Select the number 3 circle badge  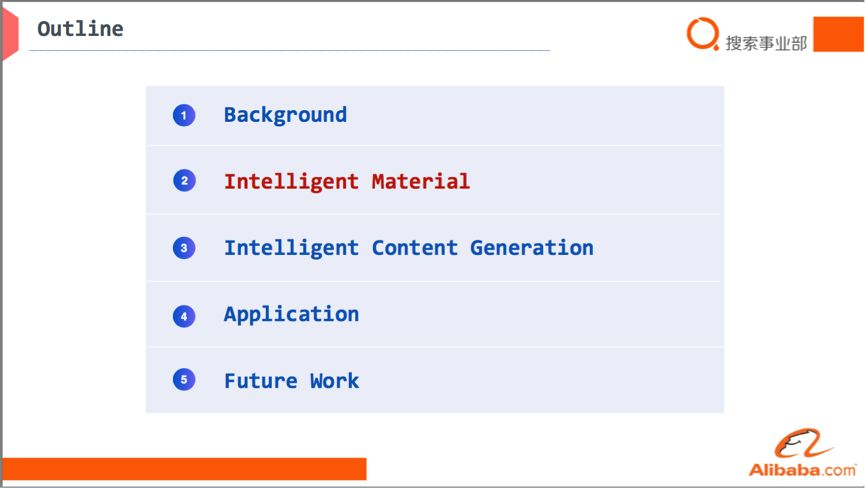[184, 248]
